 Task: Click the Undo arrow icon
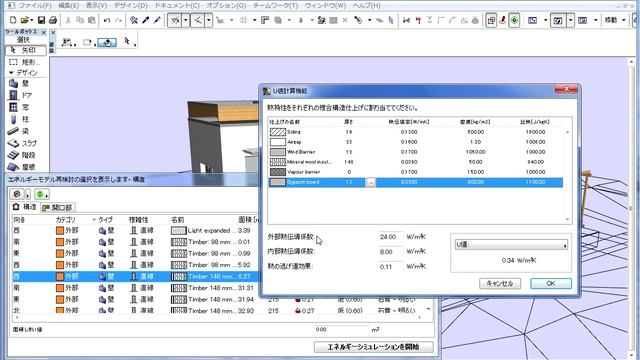click(107, 20)
